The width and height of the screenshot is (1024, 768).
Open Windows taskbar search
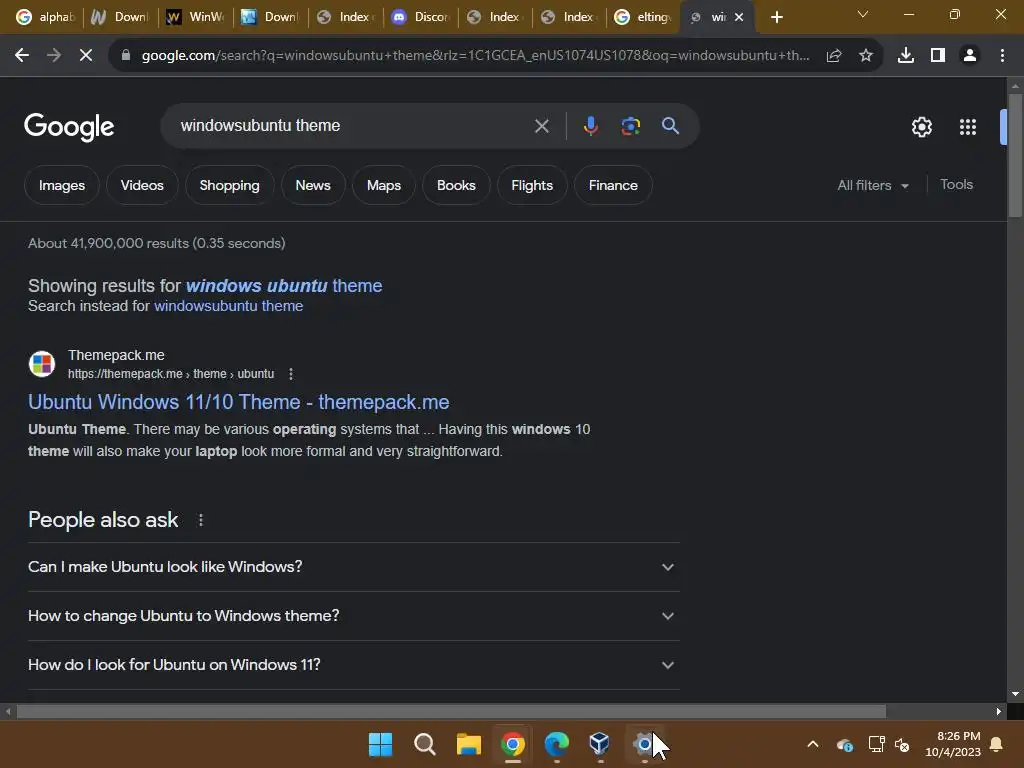pos(424,744)
